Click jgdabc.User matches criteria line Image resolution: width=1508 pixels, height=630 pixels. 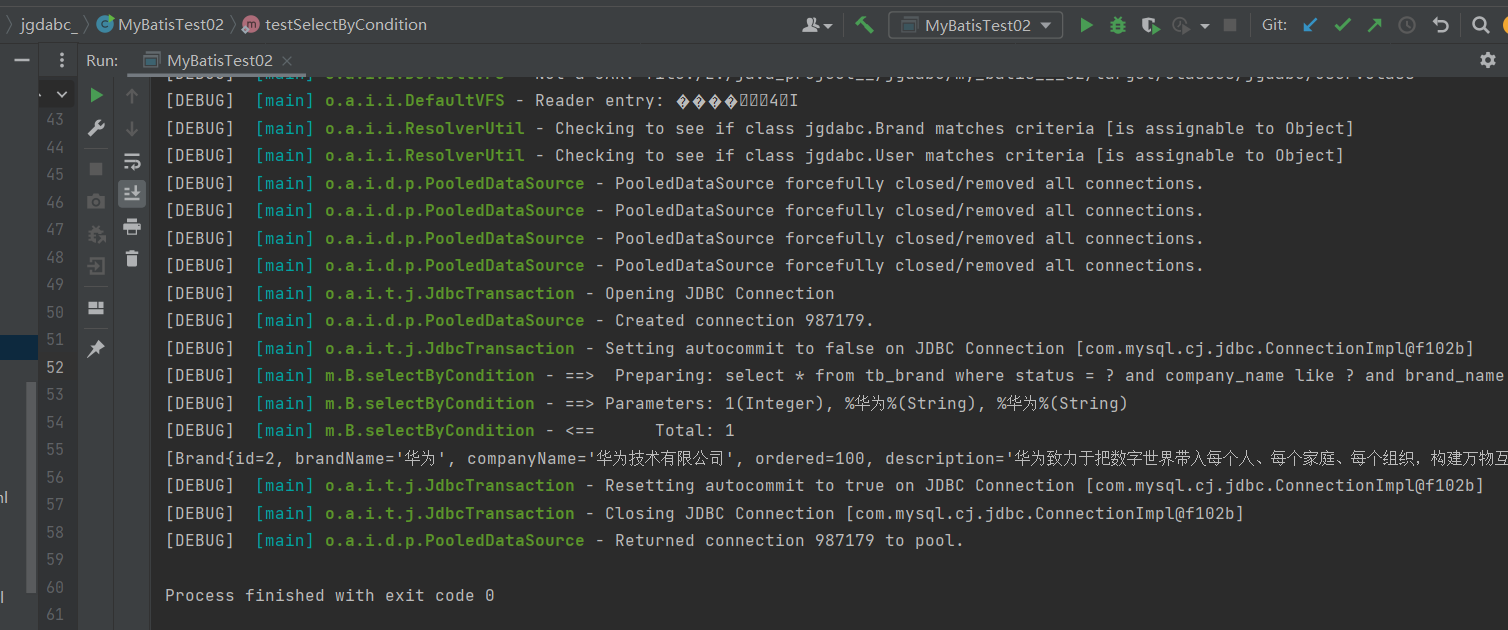tap(754, 155)
